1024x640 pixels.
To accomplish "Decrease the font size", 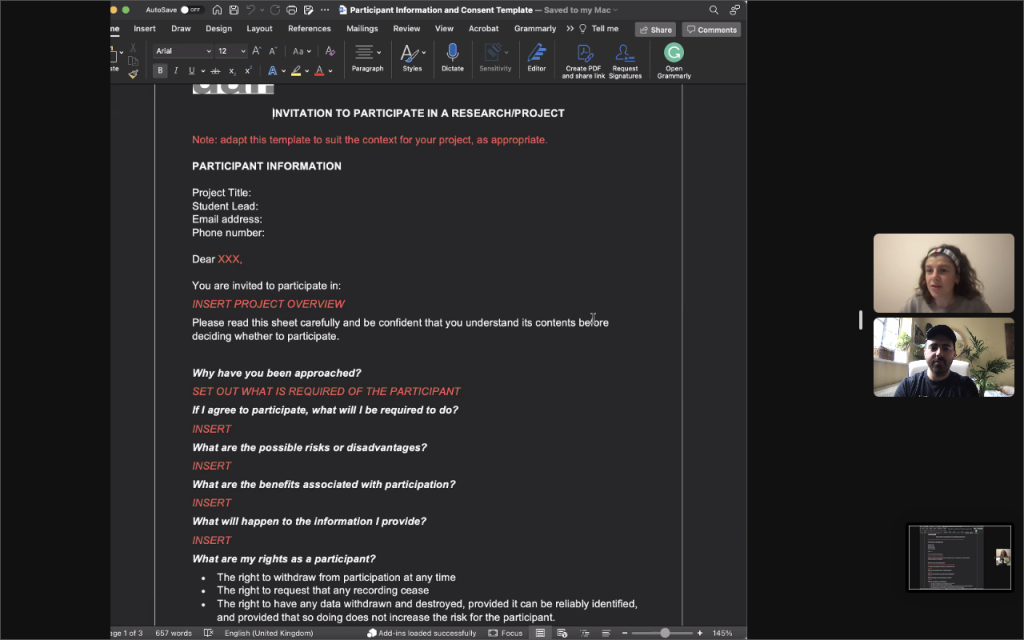I will pos(273,51).
